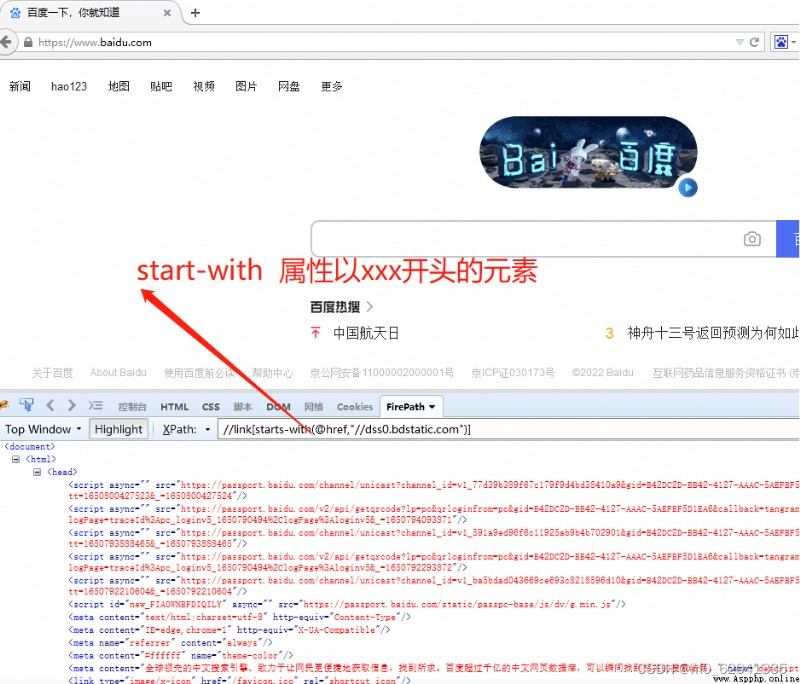
Task: Select the 百度一下，你就知道 browser tab
Action: coord(91,13)
